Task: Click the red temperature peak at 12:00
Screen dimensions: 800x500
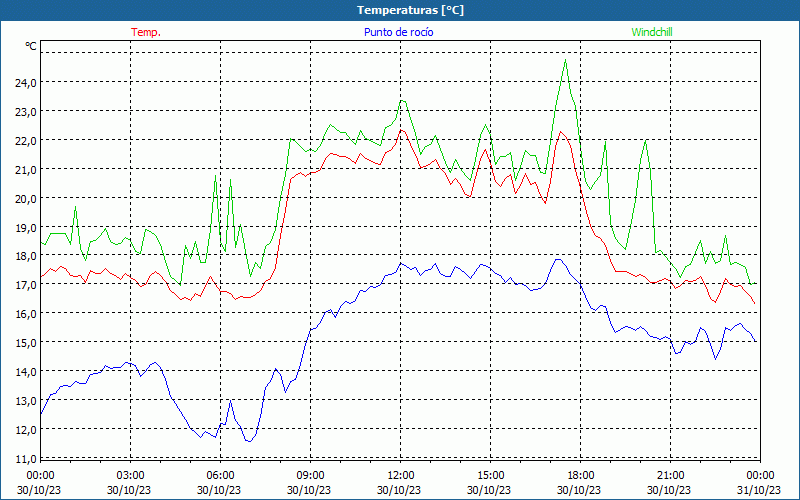Action: coord(401,130)
